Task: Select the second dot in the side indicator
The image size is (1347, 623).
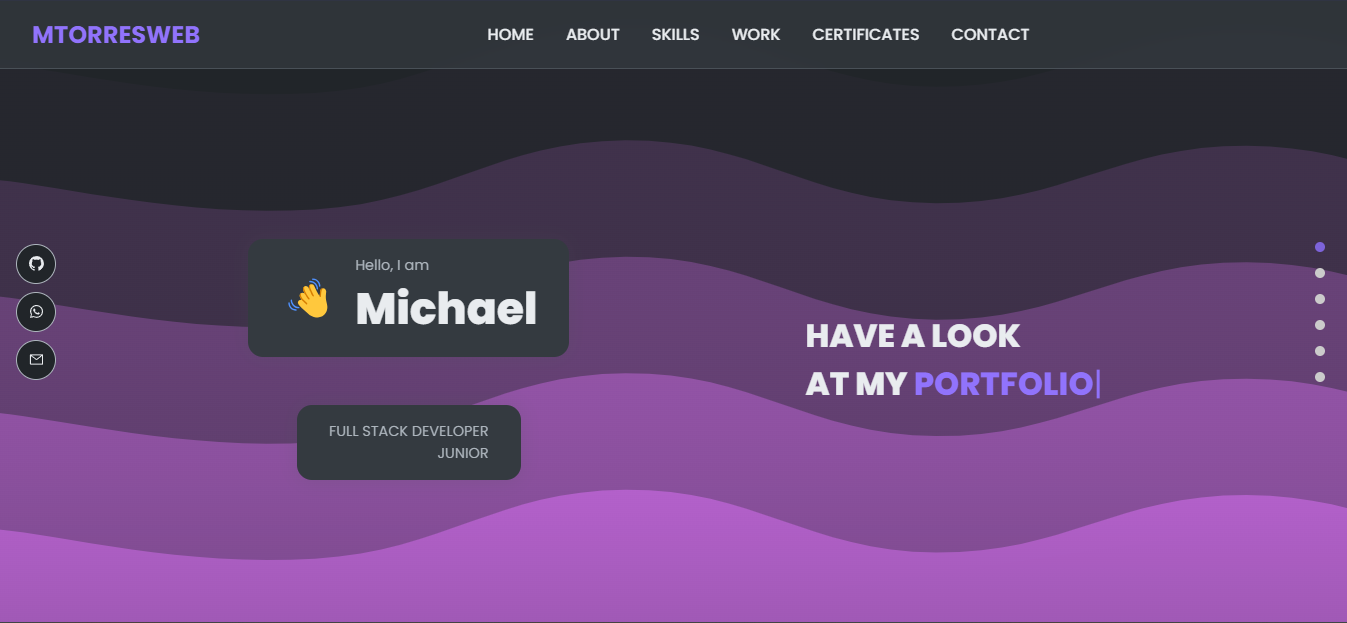Action: tap(1320, 273)
